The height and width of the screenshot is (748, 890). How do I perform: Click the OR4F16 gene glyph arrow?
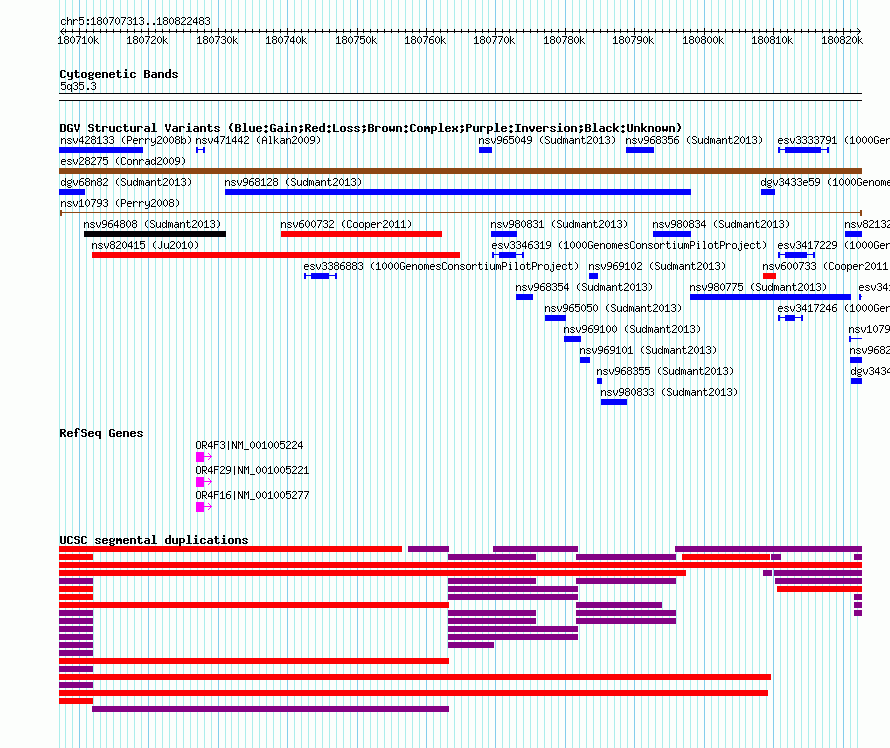click(x=204, y=507)
